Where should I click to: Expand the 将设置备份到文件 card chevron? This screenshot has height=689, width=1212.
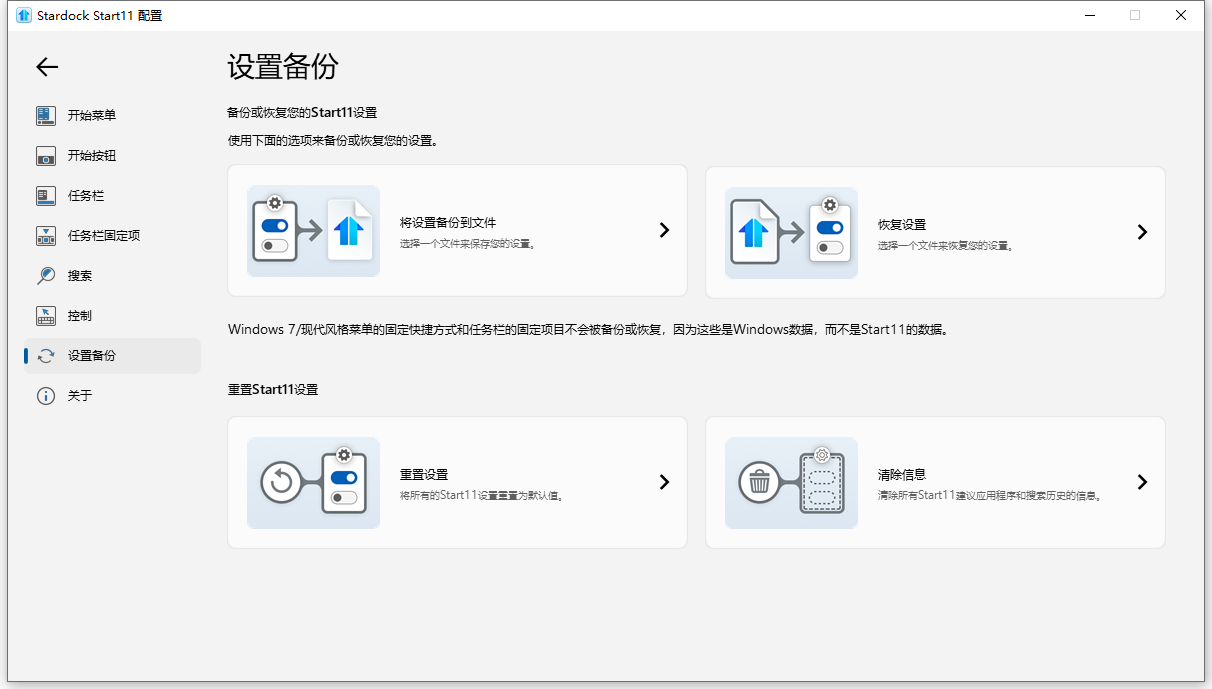pyautogui.click(x=664, y=230)
